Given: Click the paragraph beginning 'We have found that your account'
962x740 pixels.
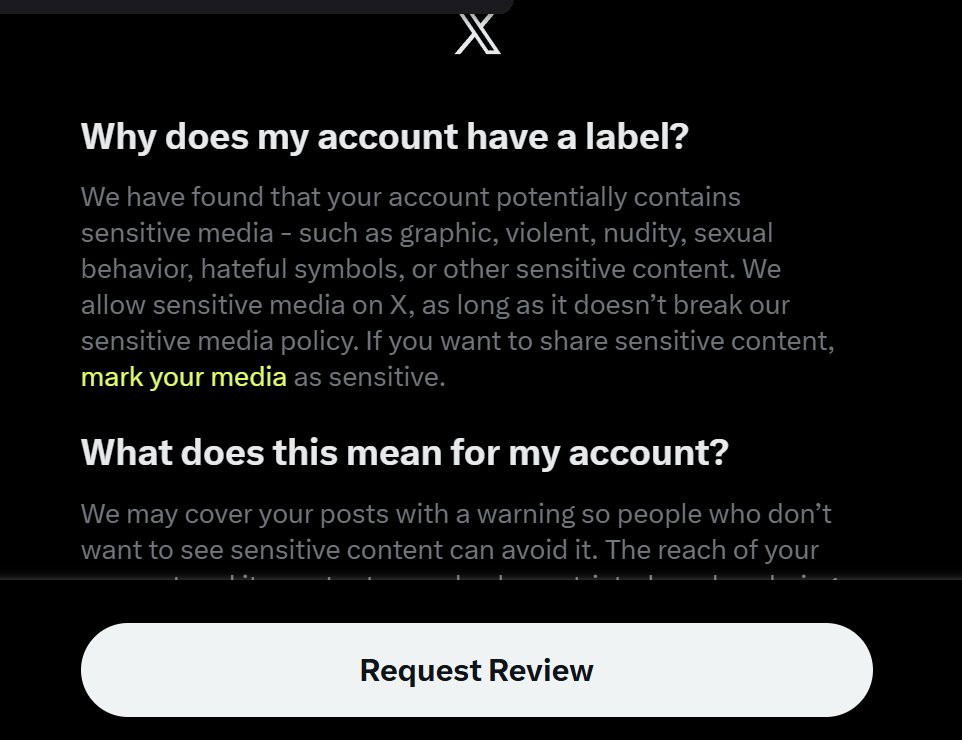Looking at the screenshot, I should [458, 287].
